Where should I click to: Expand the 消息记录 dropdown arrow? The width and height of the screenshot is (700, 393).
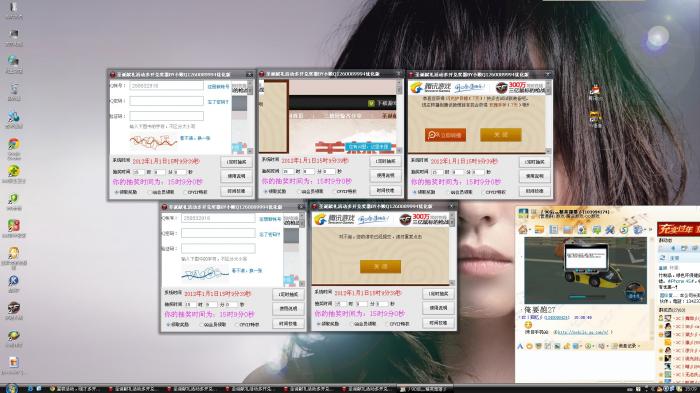[639, 346]
